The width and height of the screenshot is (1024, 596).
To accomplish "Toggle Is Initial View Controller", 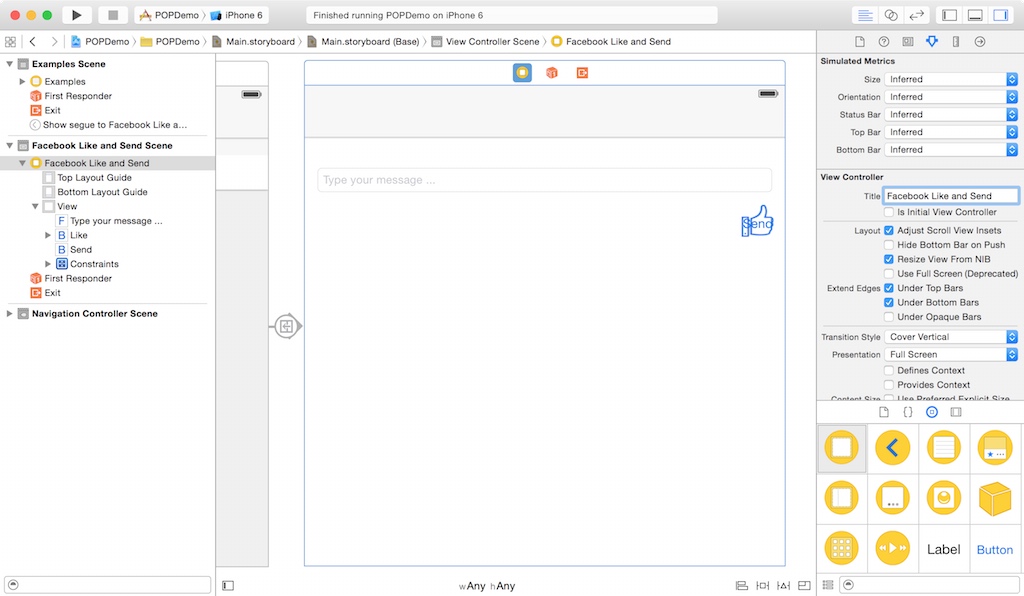I will click(888, 211).
